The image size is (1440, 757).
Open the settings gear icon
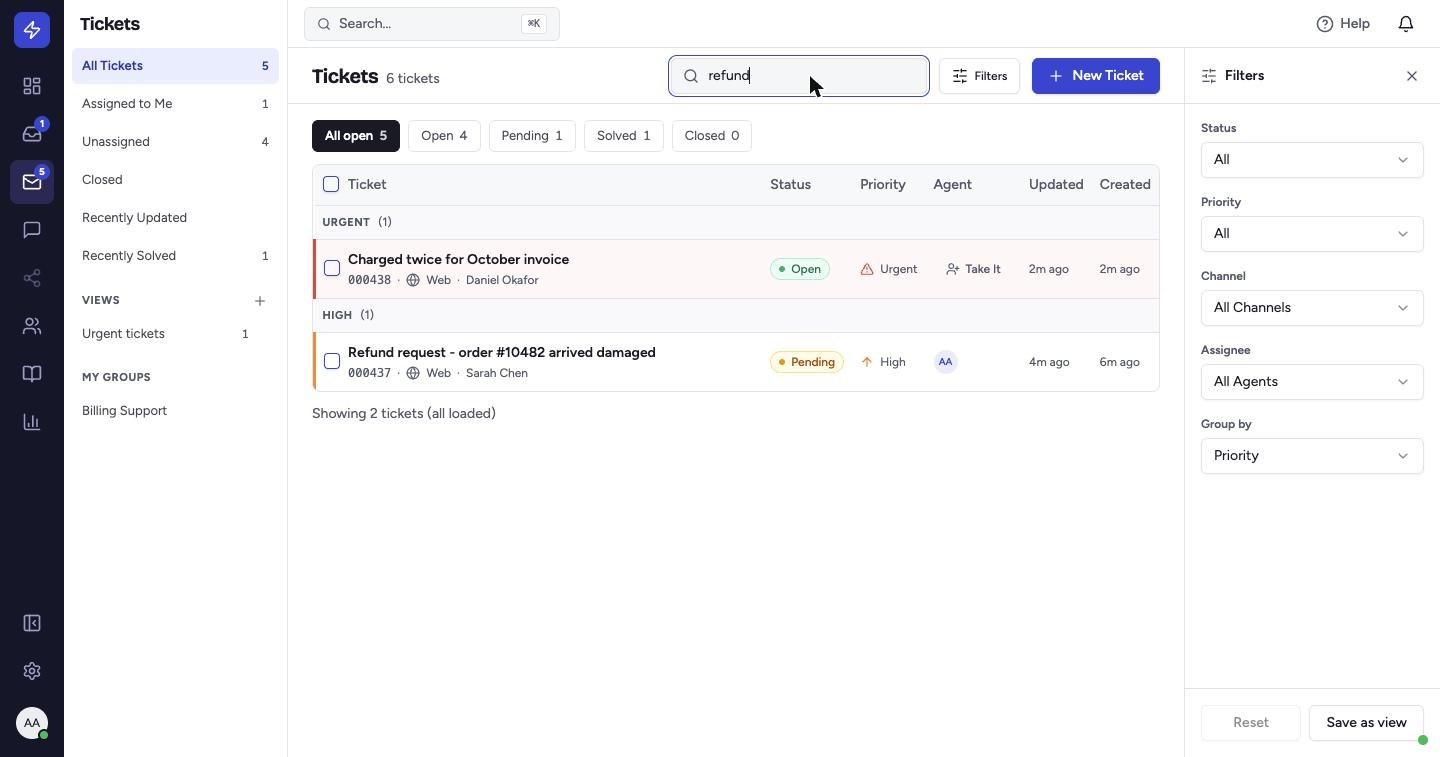[x=32, y=671]
